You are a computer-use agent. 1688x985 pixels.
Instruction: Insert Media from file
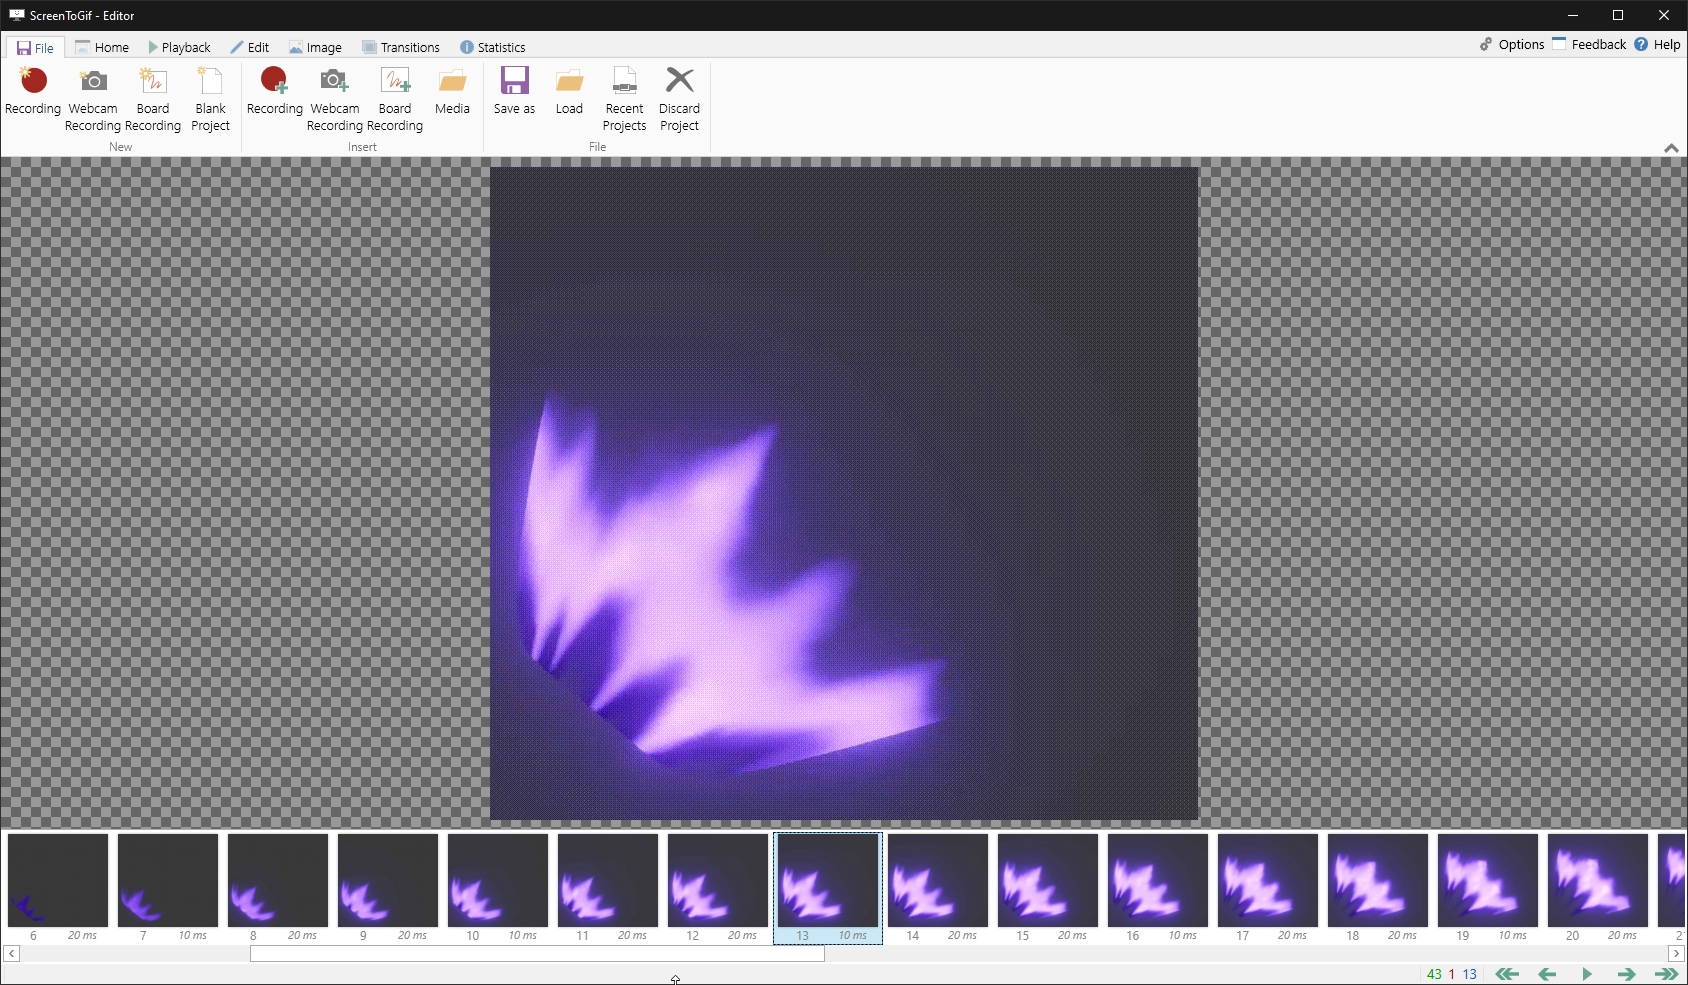pyautogui.click(x=452, y=93)
